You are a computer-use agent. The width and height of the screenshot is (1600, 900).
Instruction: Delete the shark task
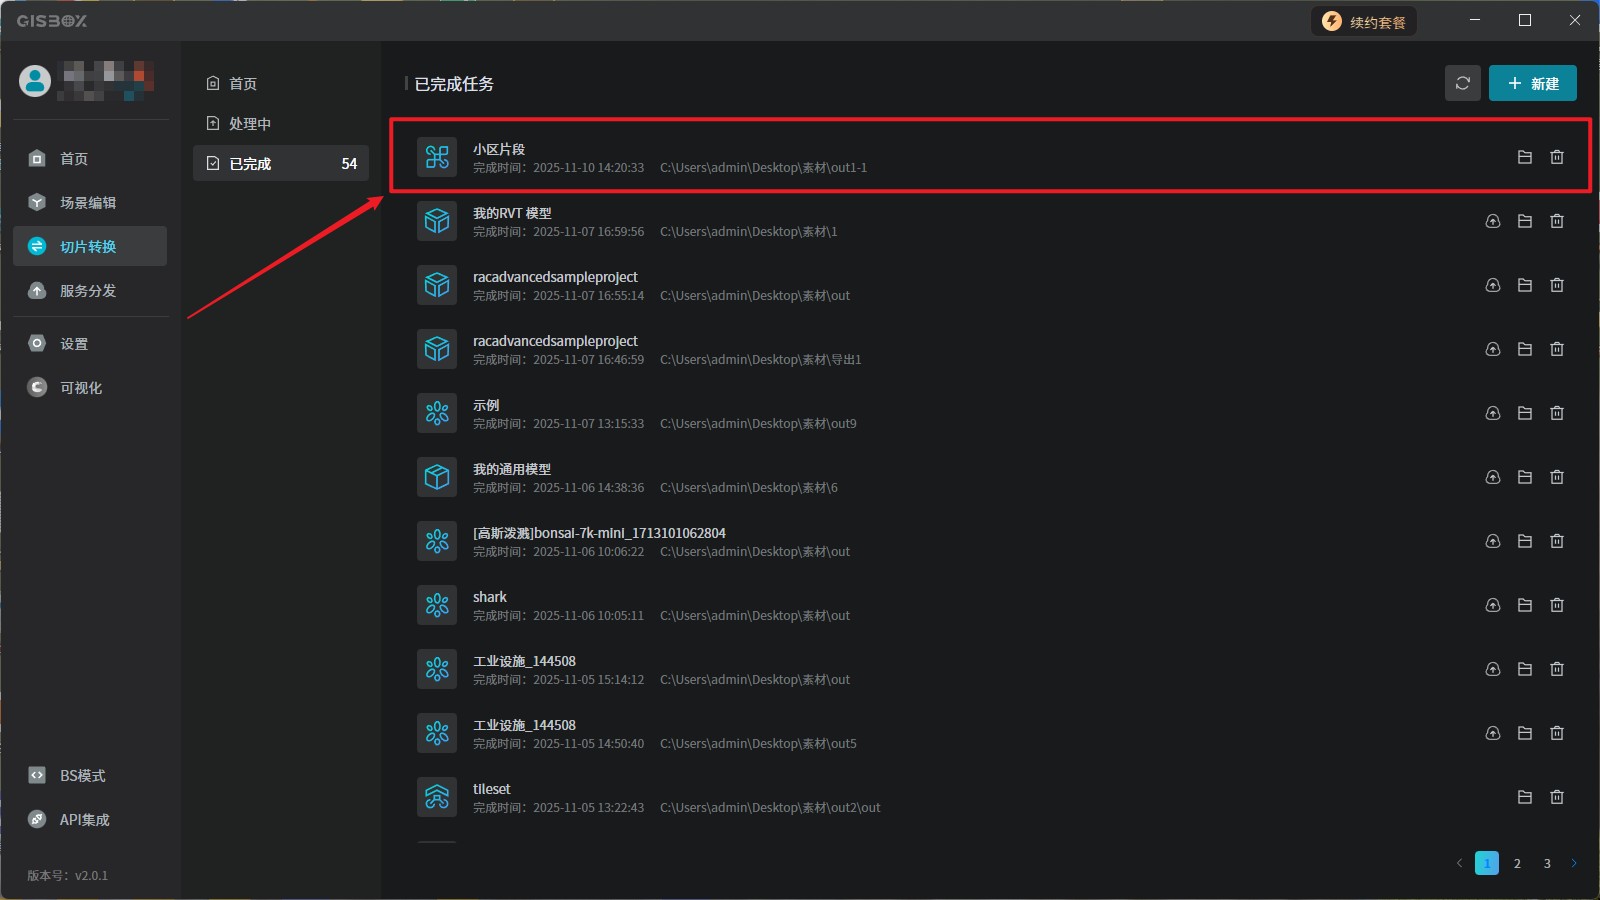[x=1556, y=605]
